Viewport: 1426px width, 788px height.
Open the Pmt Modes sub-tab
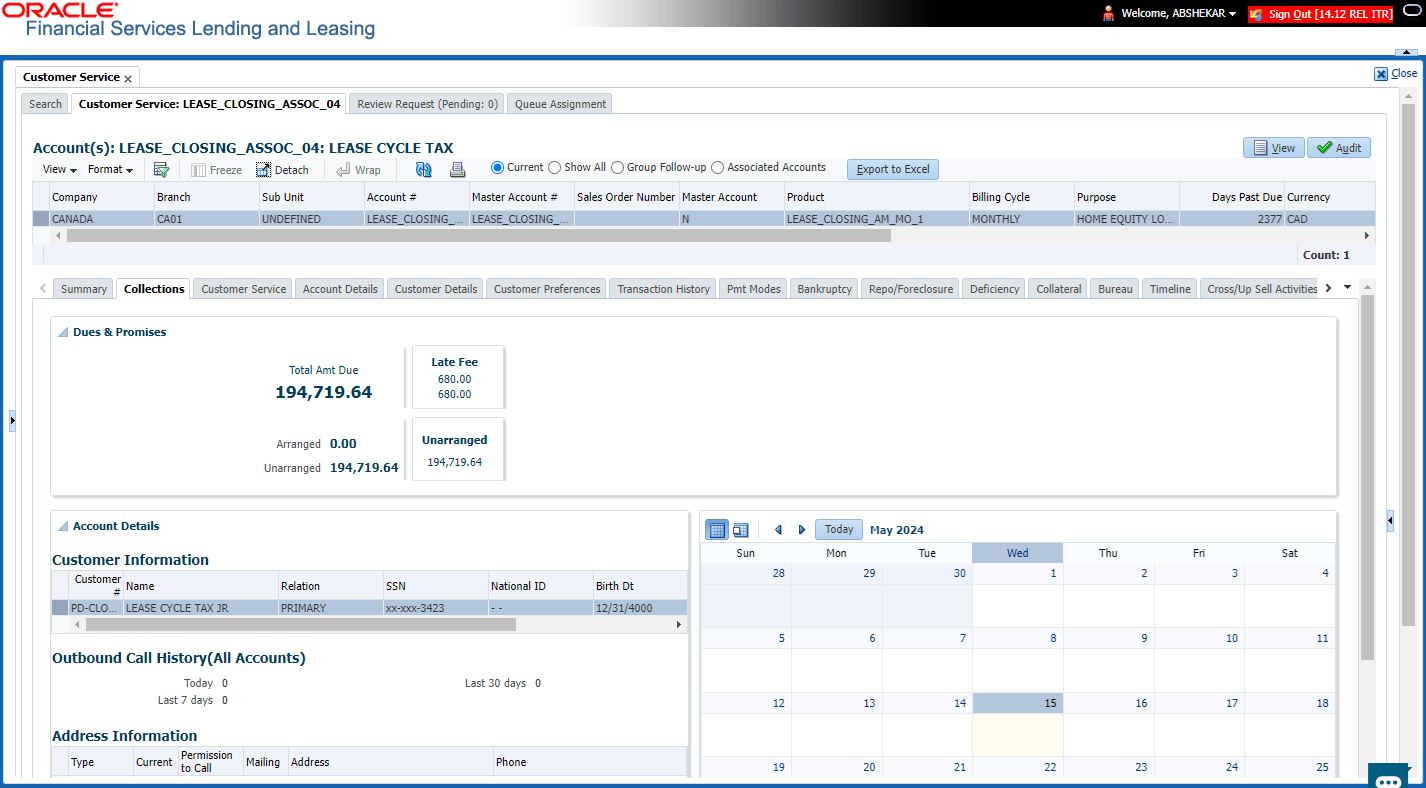pyautogui.click(x=754, y=289)
